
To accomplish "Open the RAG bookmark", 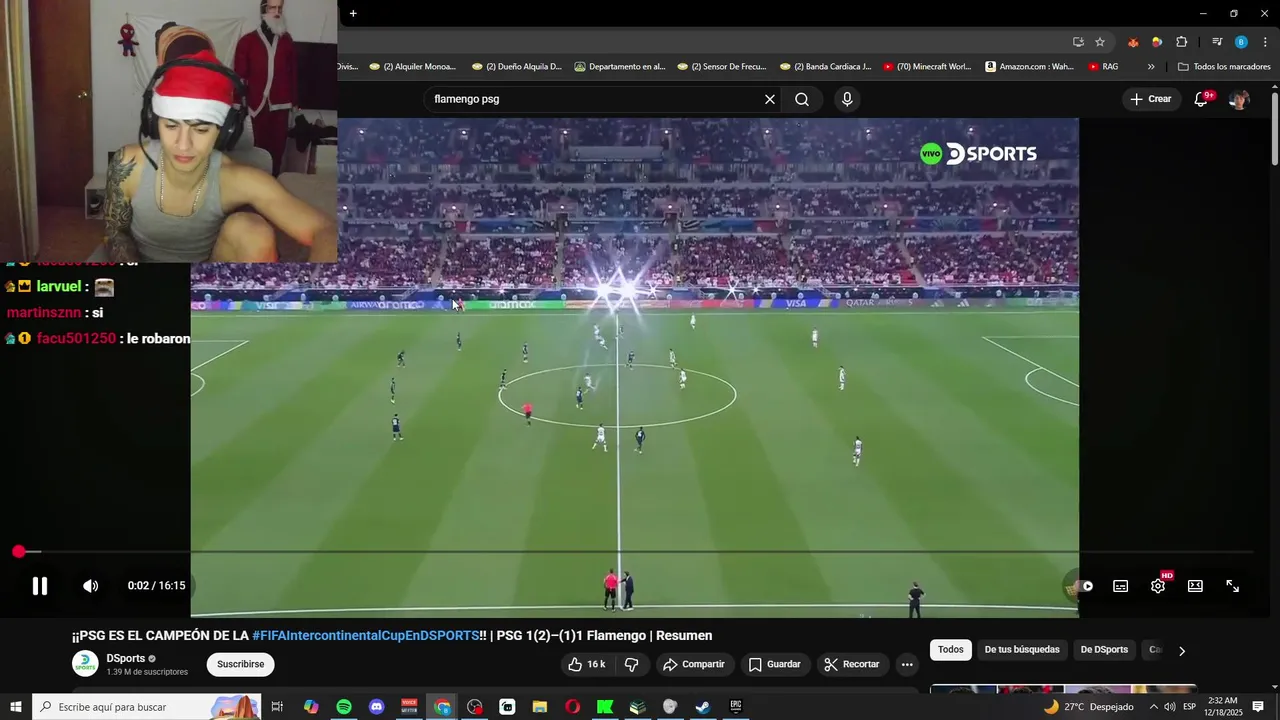I will click(x=1103, y=67).
